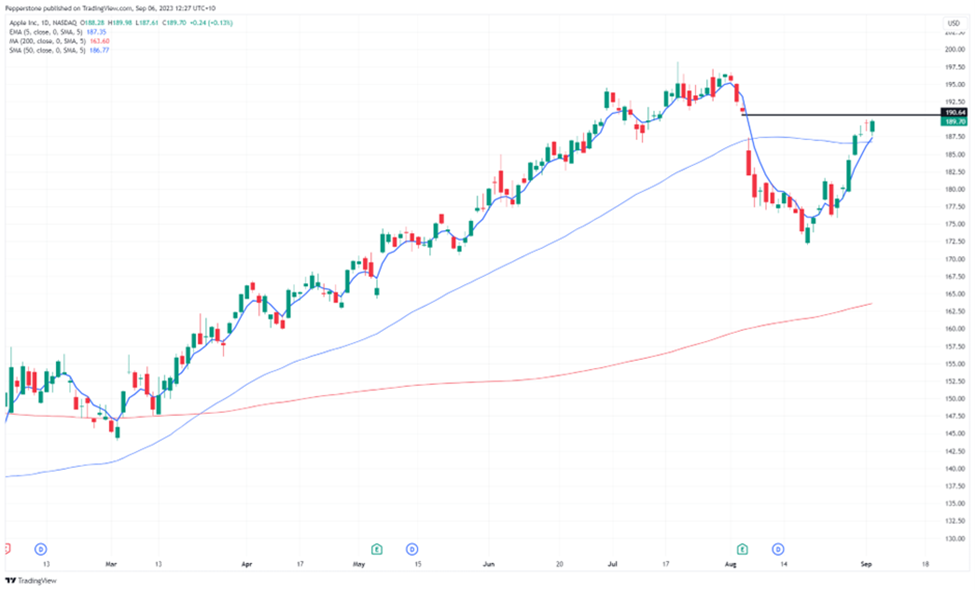Open the dividend marker before May 15
Screen dimensions: 975x590
pyautogui.click(x=410, y=549)
